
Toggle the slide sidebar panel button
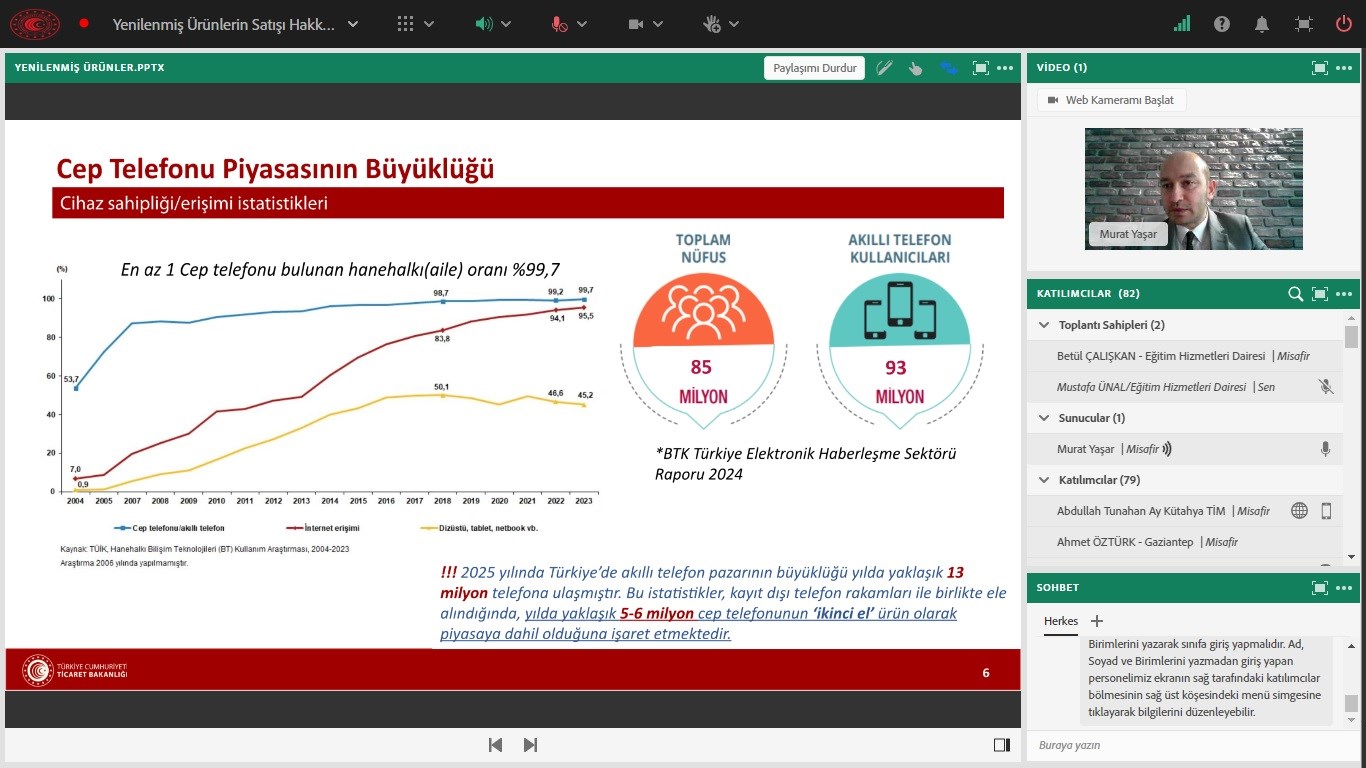pyautogui.click(x=1001, y=745)
